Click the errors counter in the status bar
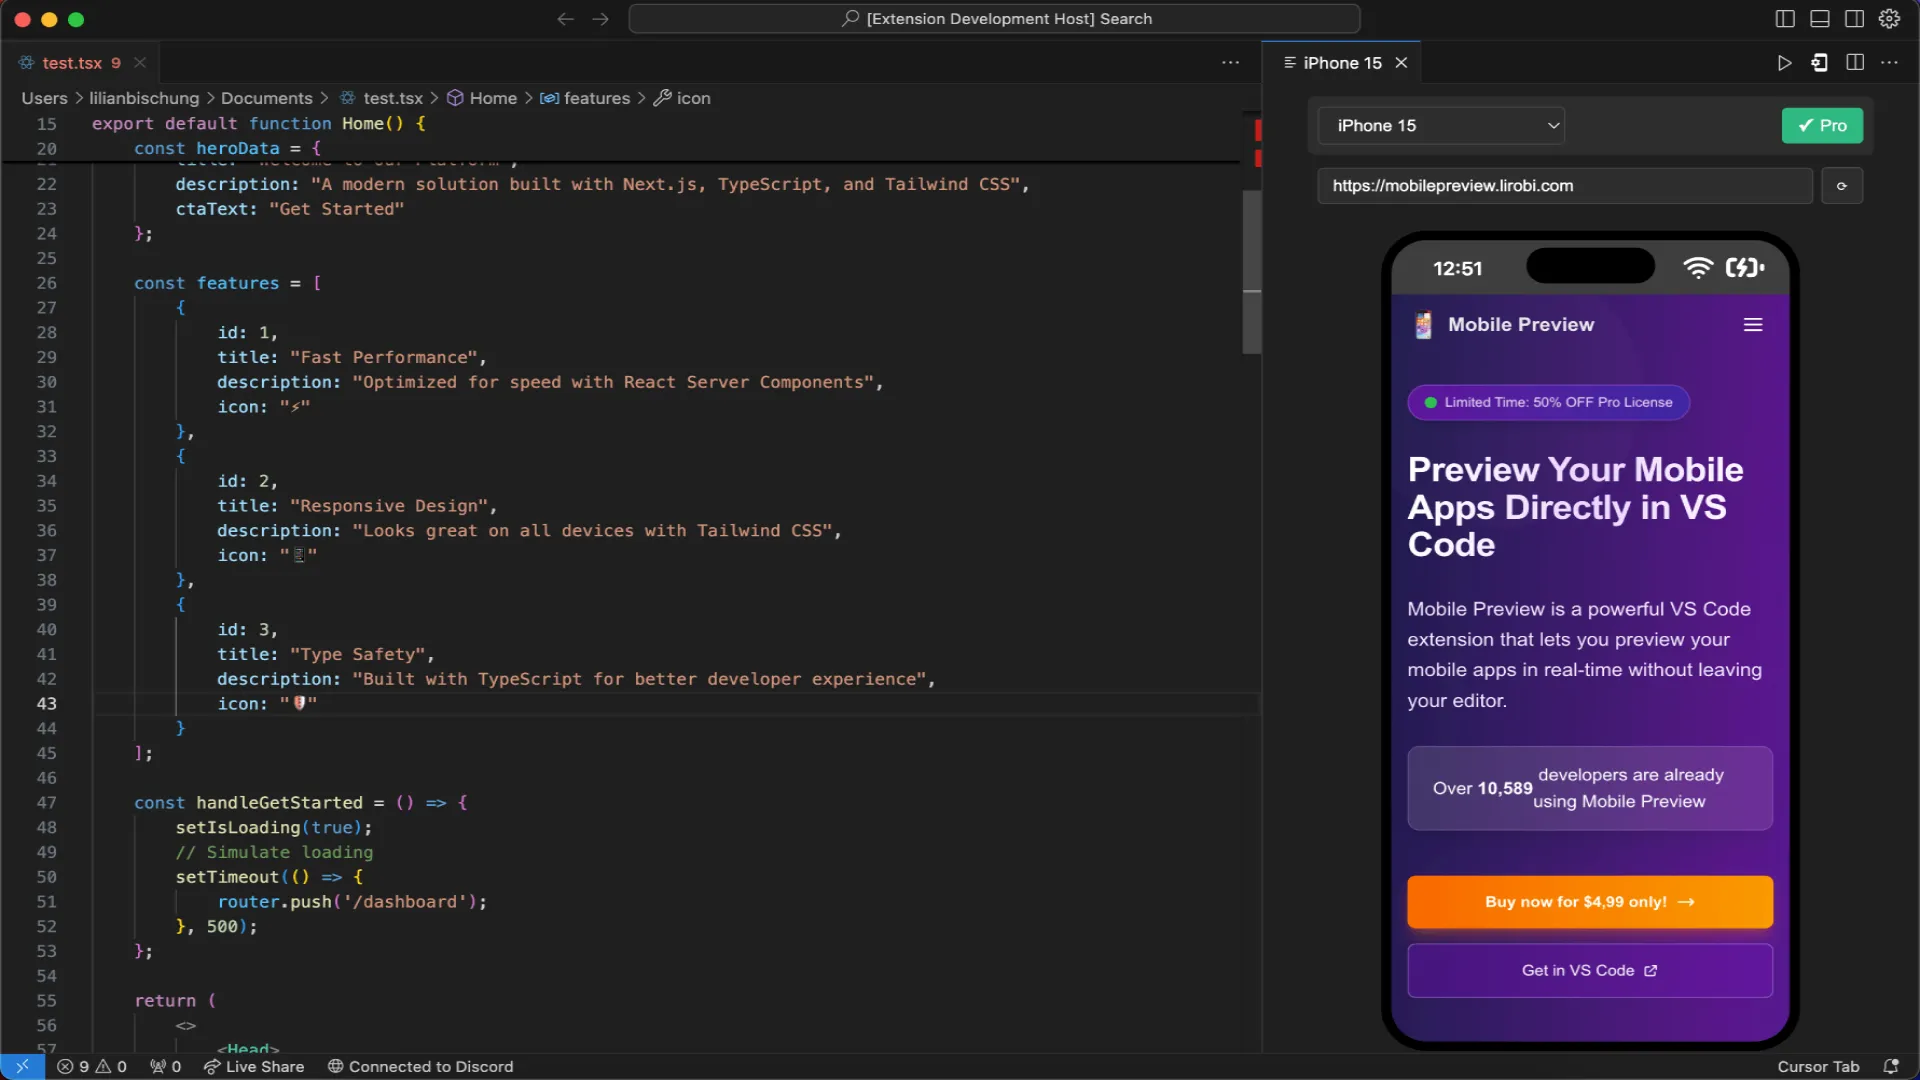 point(75,1067)
